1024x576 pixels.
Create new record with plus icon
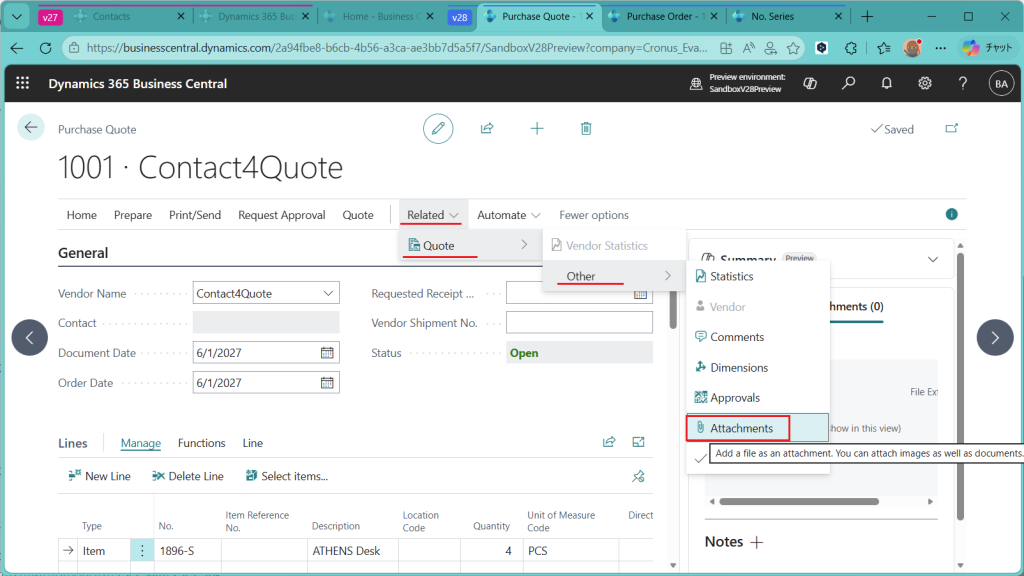pos(537,128)
